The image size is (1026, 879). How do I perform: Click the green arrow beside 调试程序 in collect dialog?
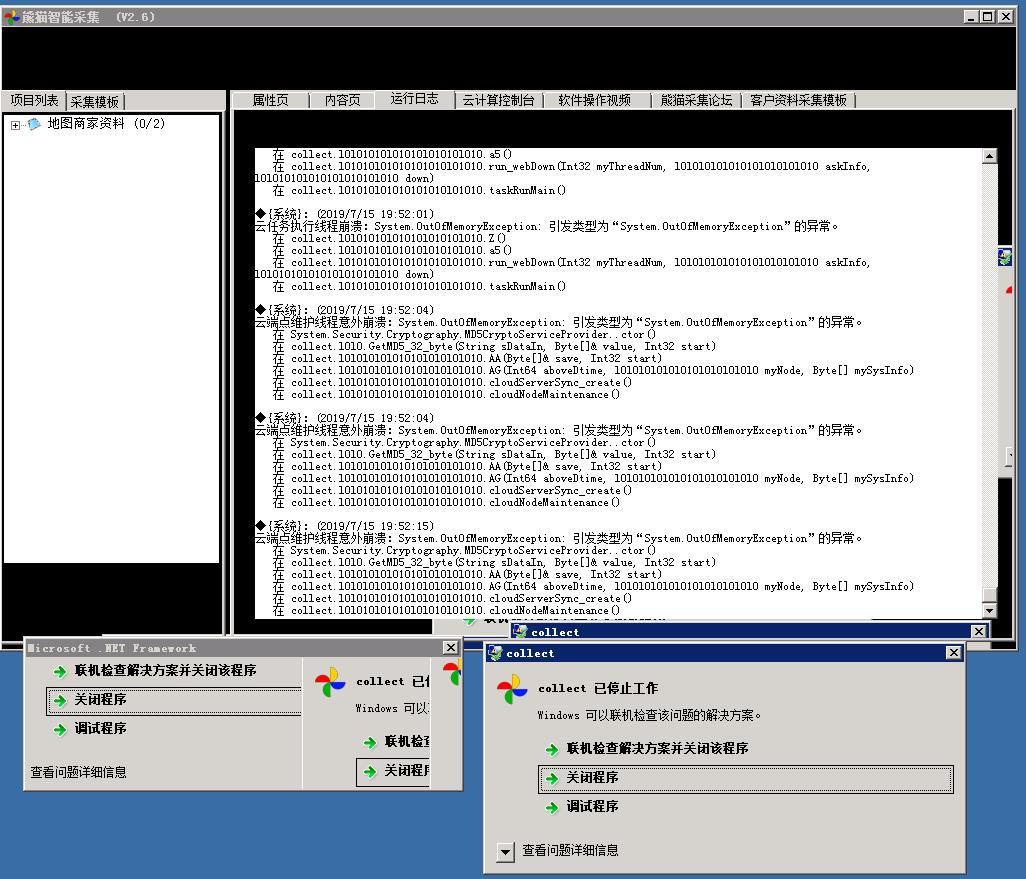(x=552, y=807)
